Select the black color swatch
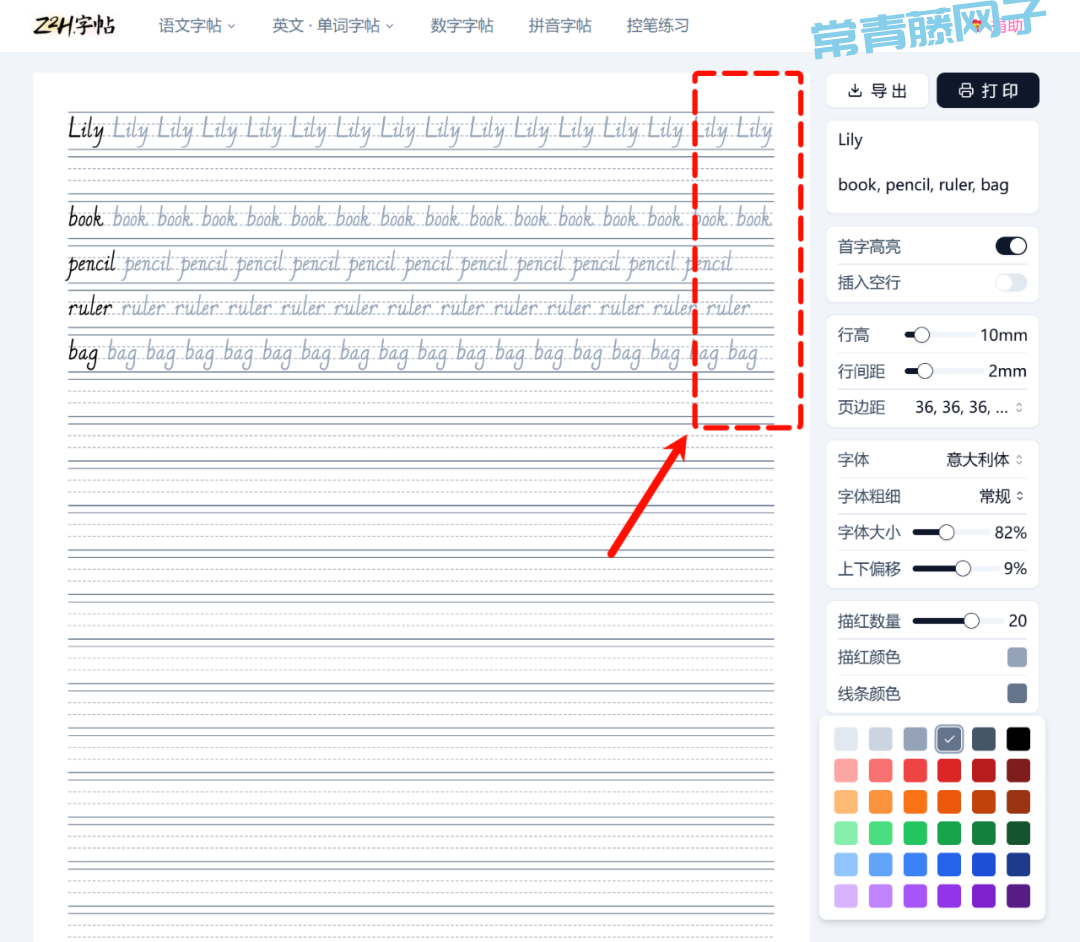This screenshot has height=942, width=1080. pyautogui.click(x=1018, y=739)
